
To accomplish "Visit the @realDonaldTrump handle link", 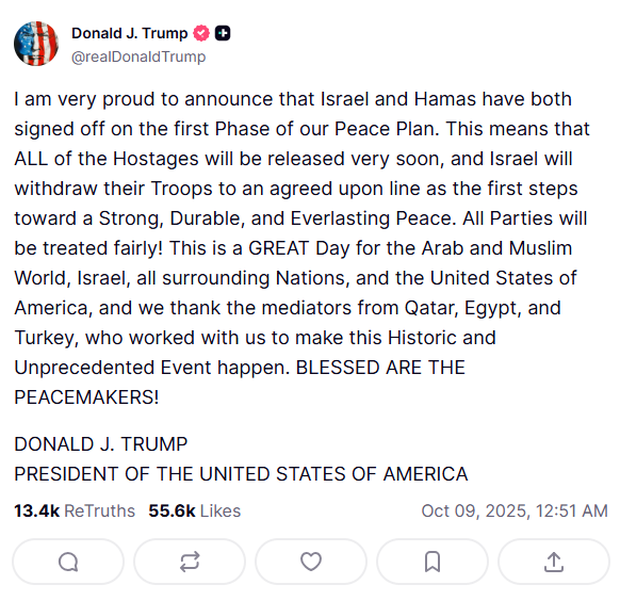I will (x=138, y=57).
